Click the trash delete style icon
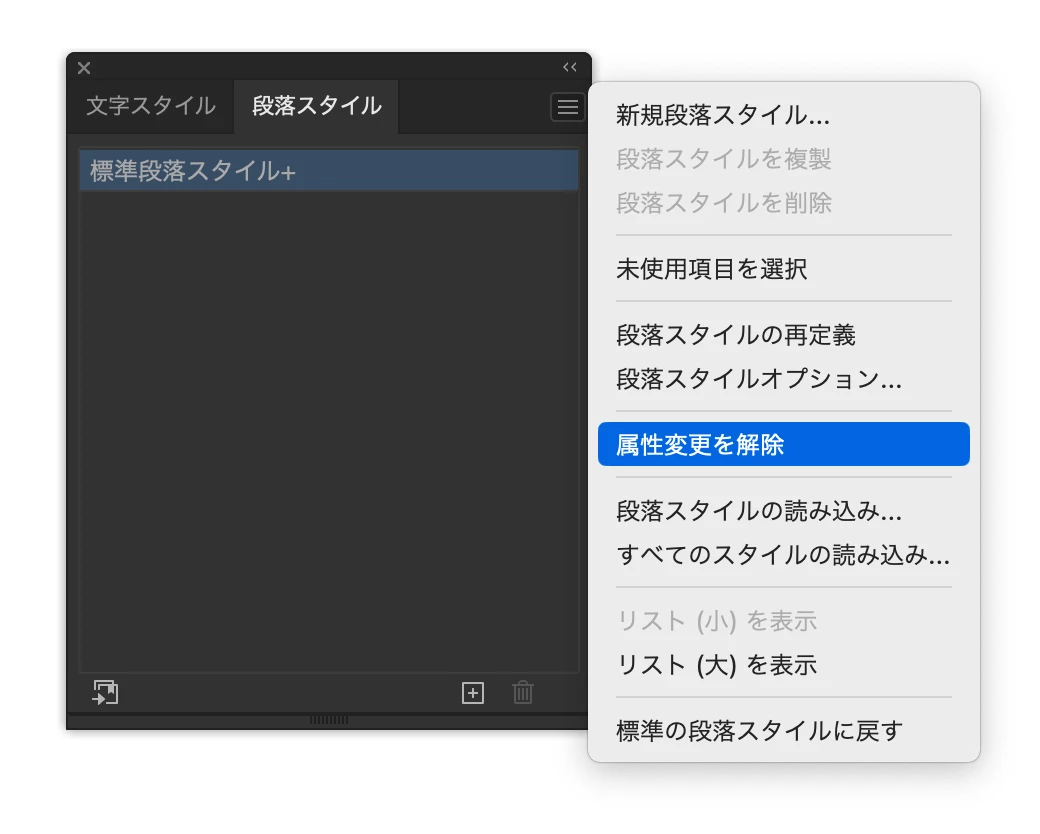 523,693
